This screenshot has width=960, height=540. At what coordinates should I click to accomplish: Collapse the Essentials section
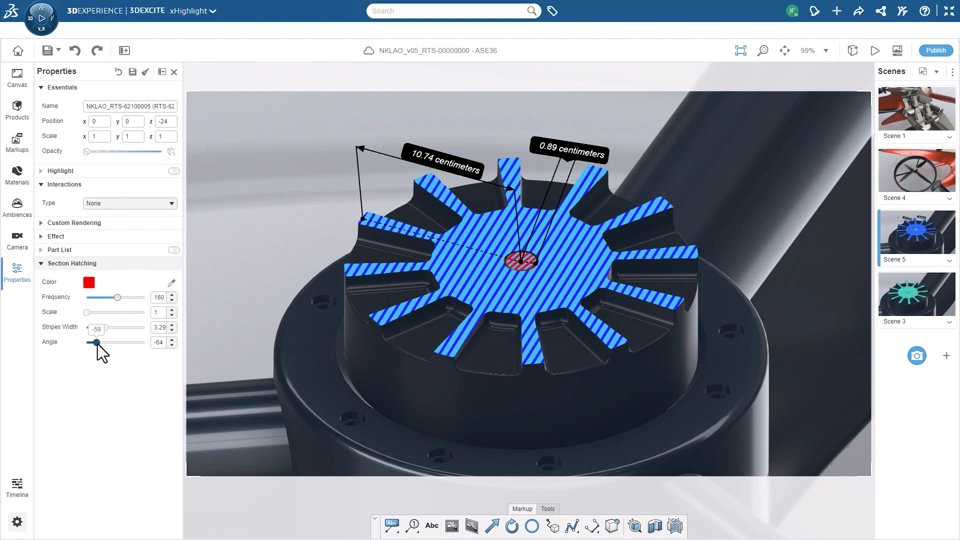click(x=41, y=88)
